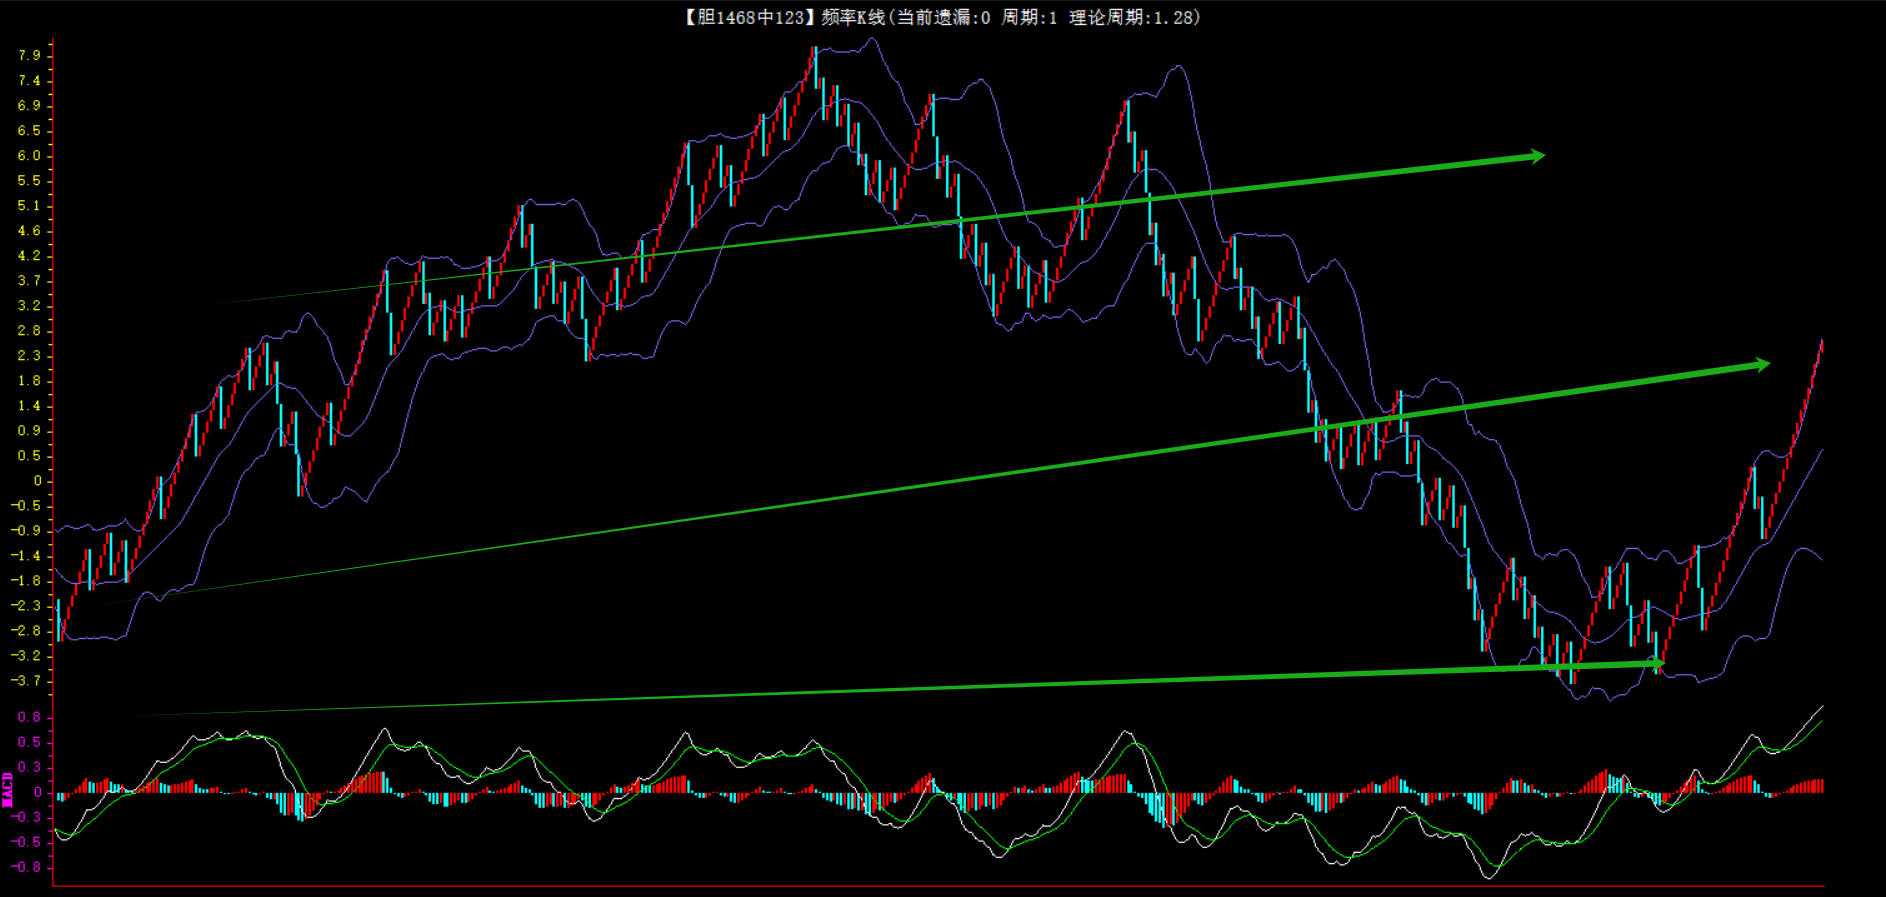The height and width of the screenshot is (897, 1886).
Task: Select the highest candlestick at the chart peak
Action: (x=815, y=60)
